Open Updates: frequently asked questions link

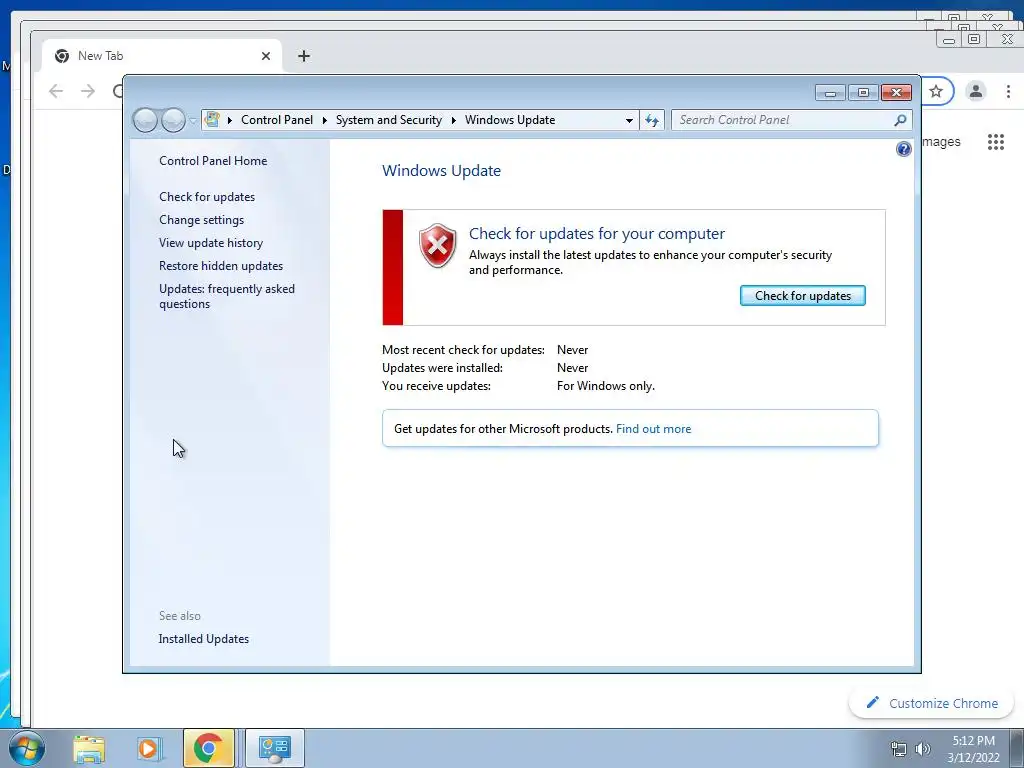(x=227, y=296)
